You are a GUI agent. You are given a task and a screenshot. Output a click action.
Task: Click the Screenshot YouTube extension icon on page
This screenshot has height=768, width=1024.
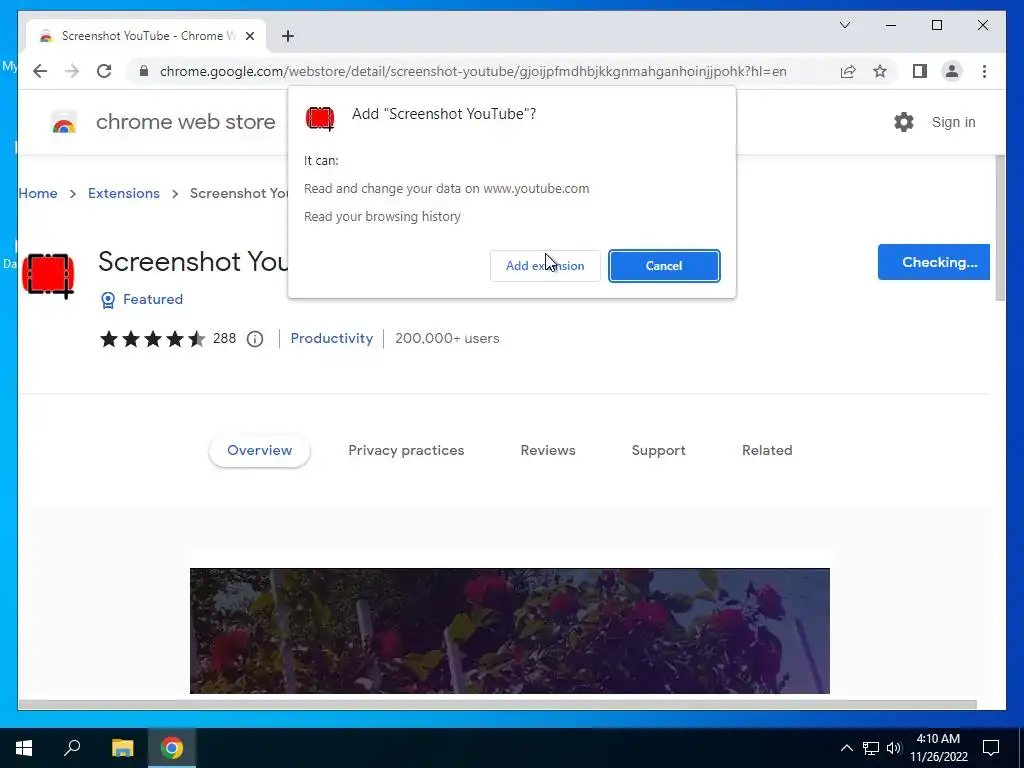tap(48, 276)
